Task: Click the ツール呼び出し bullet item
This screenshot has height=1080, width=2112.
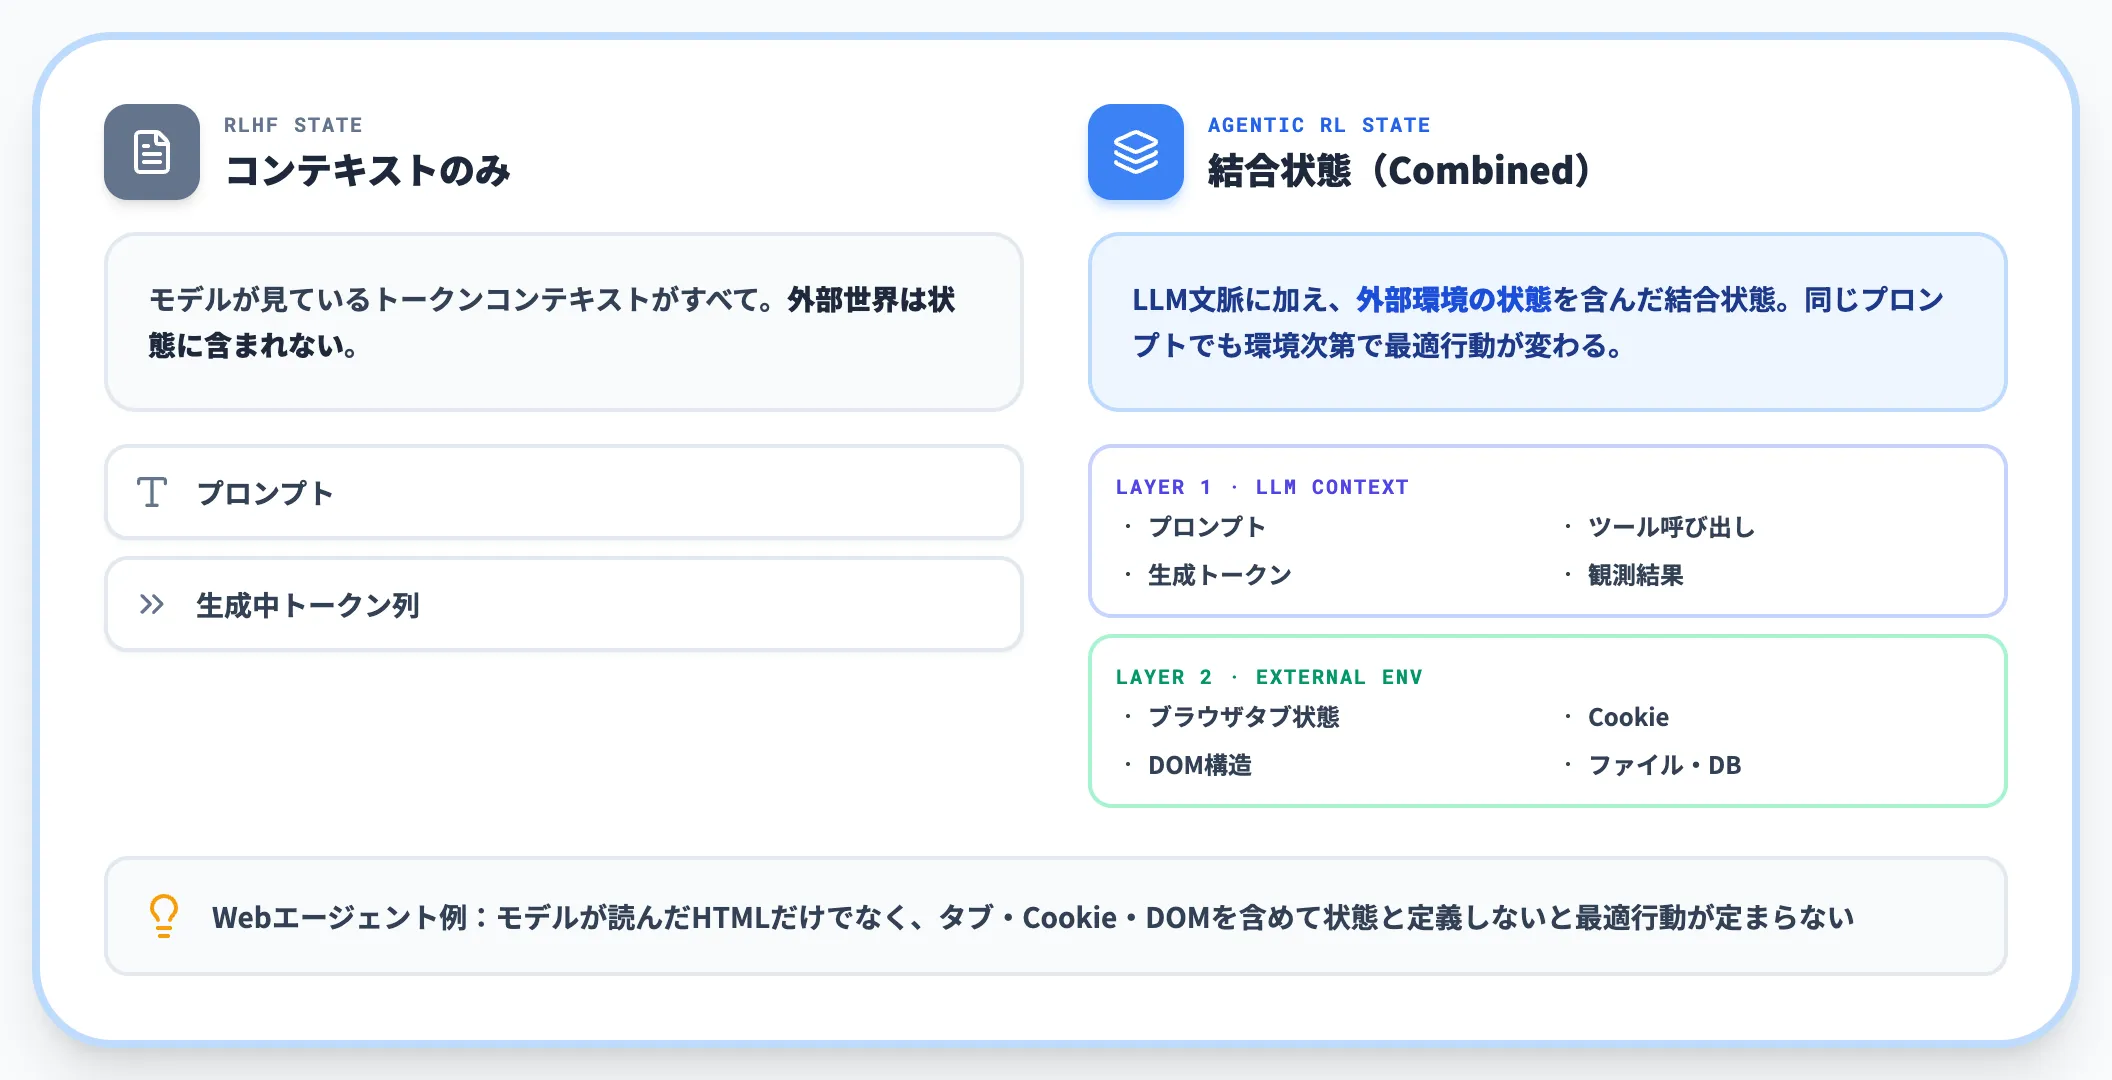Action: (x=1672, y=527)
